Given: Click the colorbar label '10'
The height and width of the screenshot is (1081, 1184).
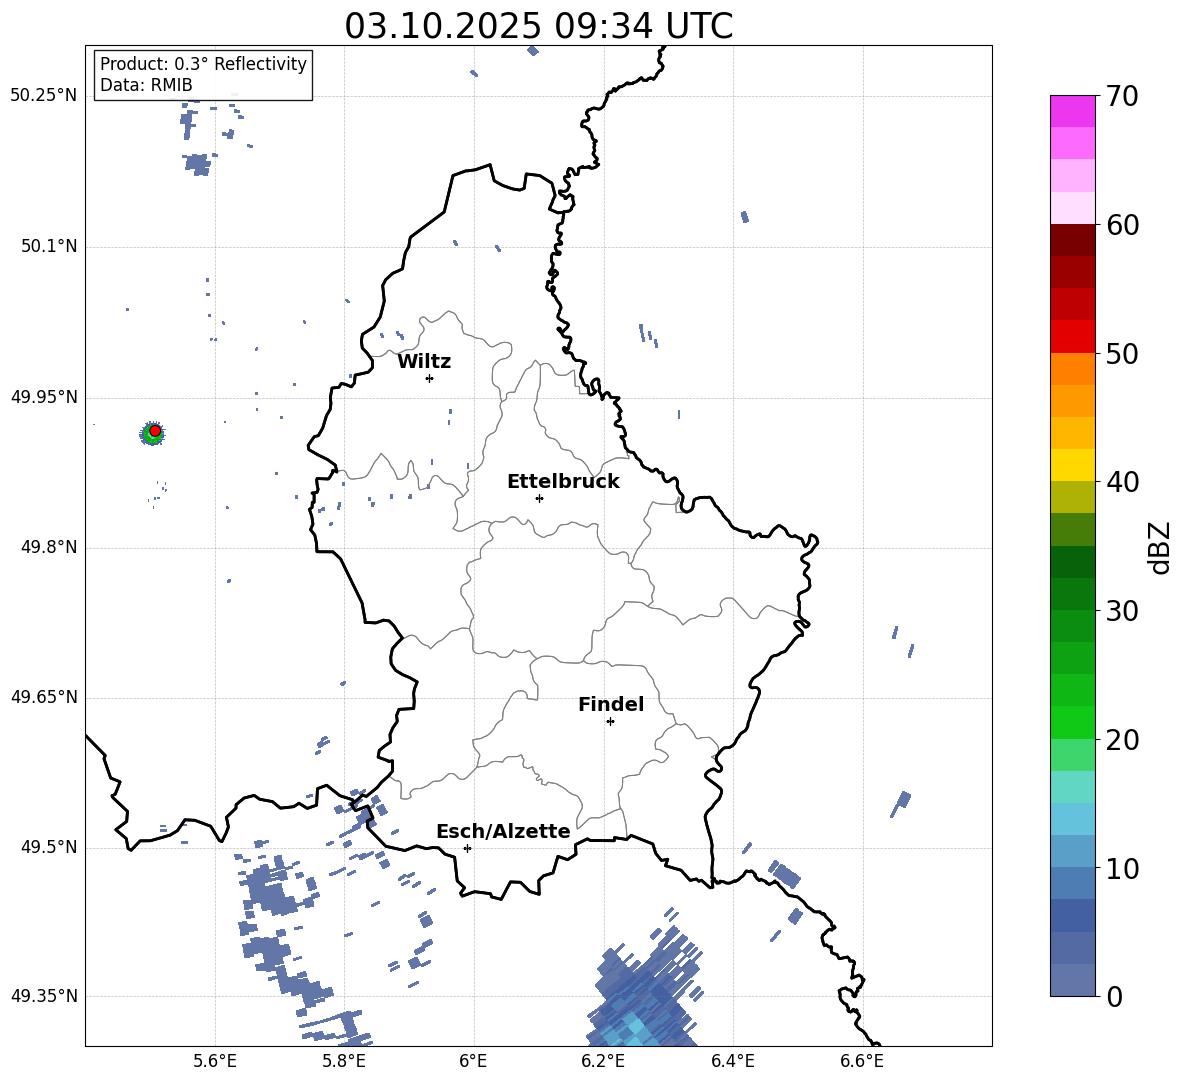Looking at the screenshot, I should tap(1122, 869).
